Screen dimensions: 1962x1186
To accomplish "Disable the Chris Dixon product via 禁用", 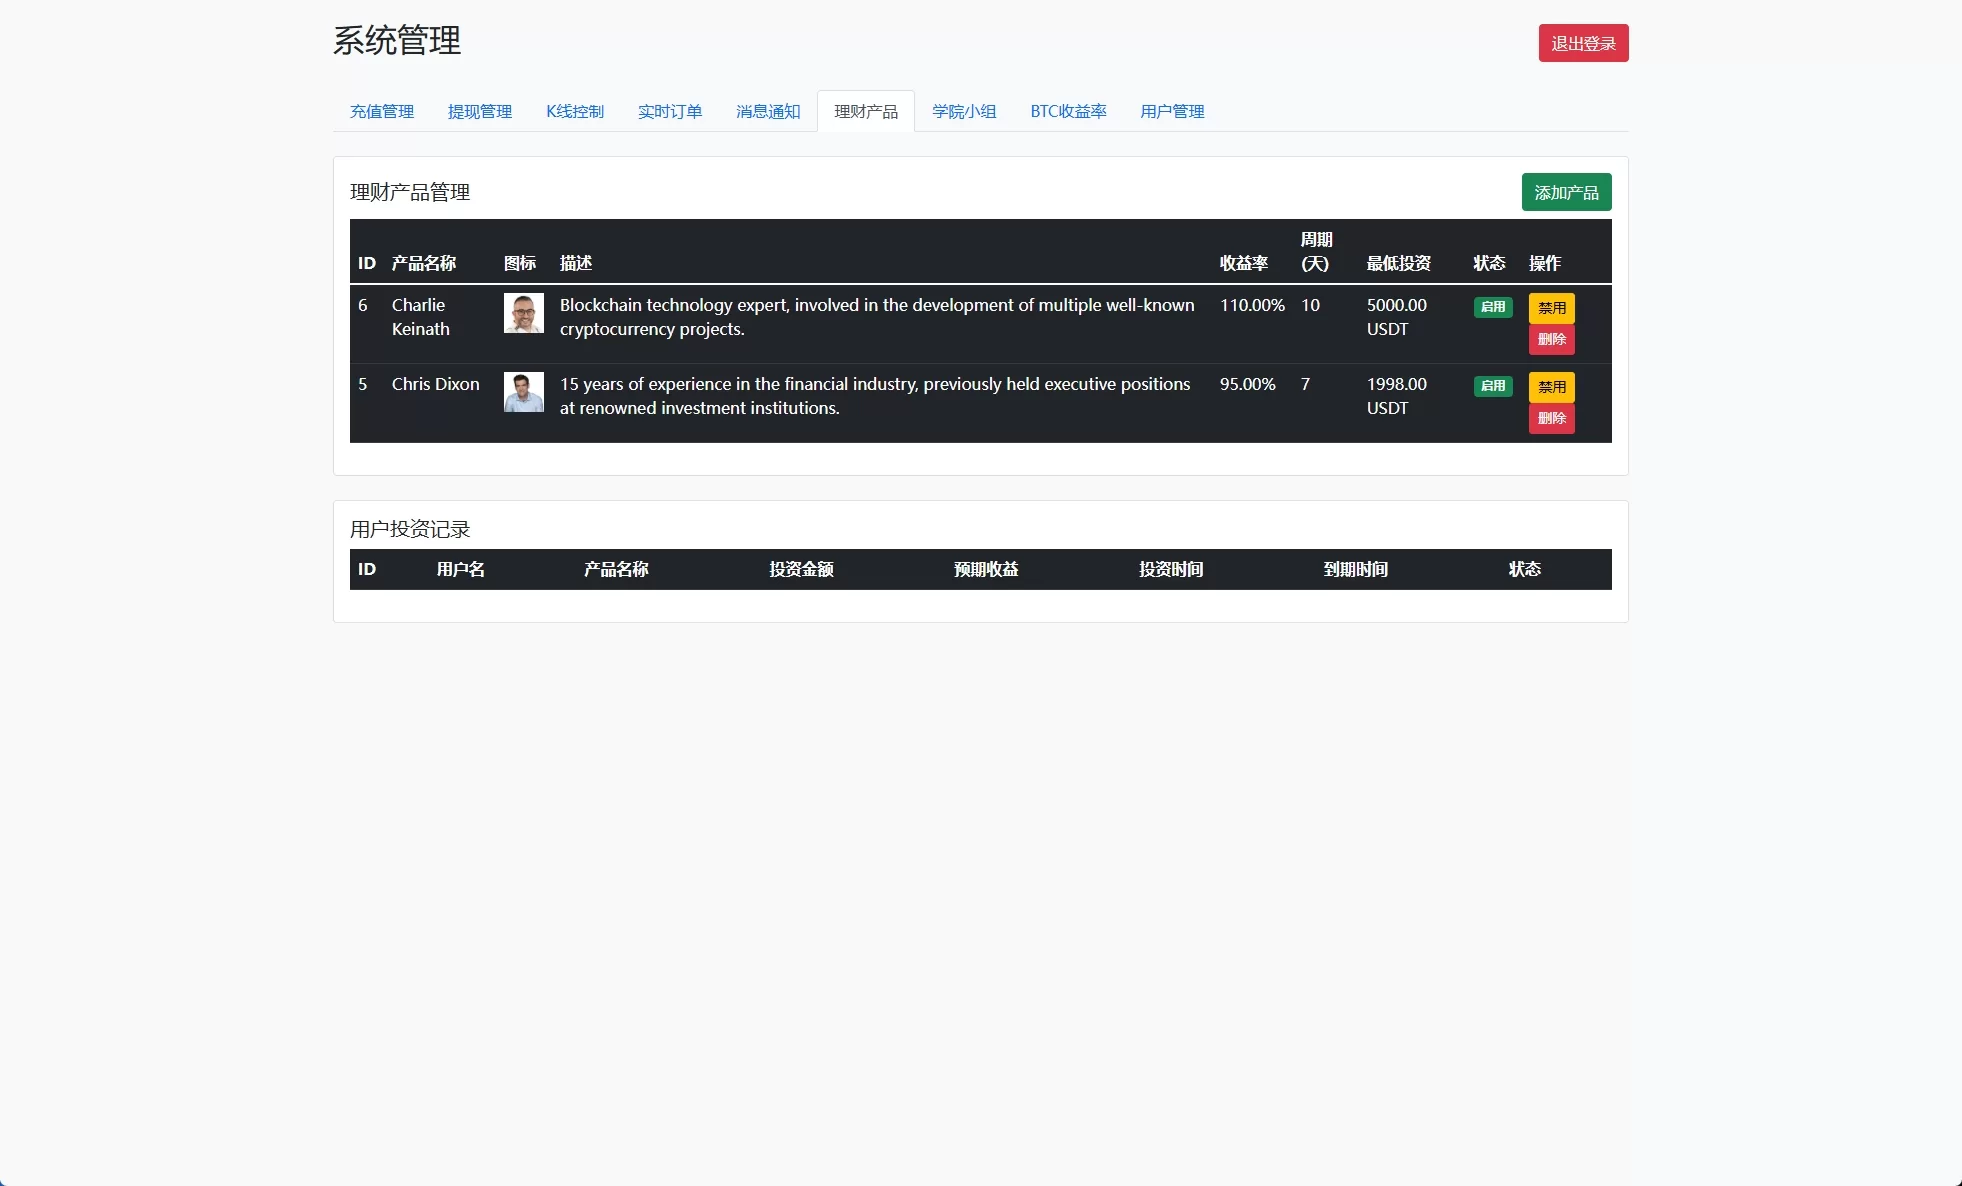I will (x=1551, y=387).
